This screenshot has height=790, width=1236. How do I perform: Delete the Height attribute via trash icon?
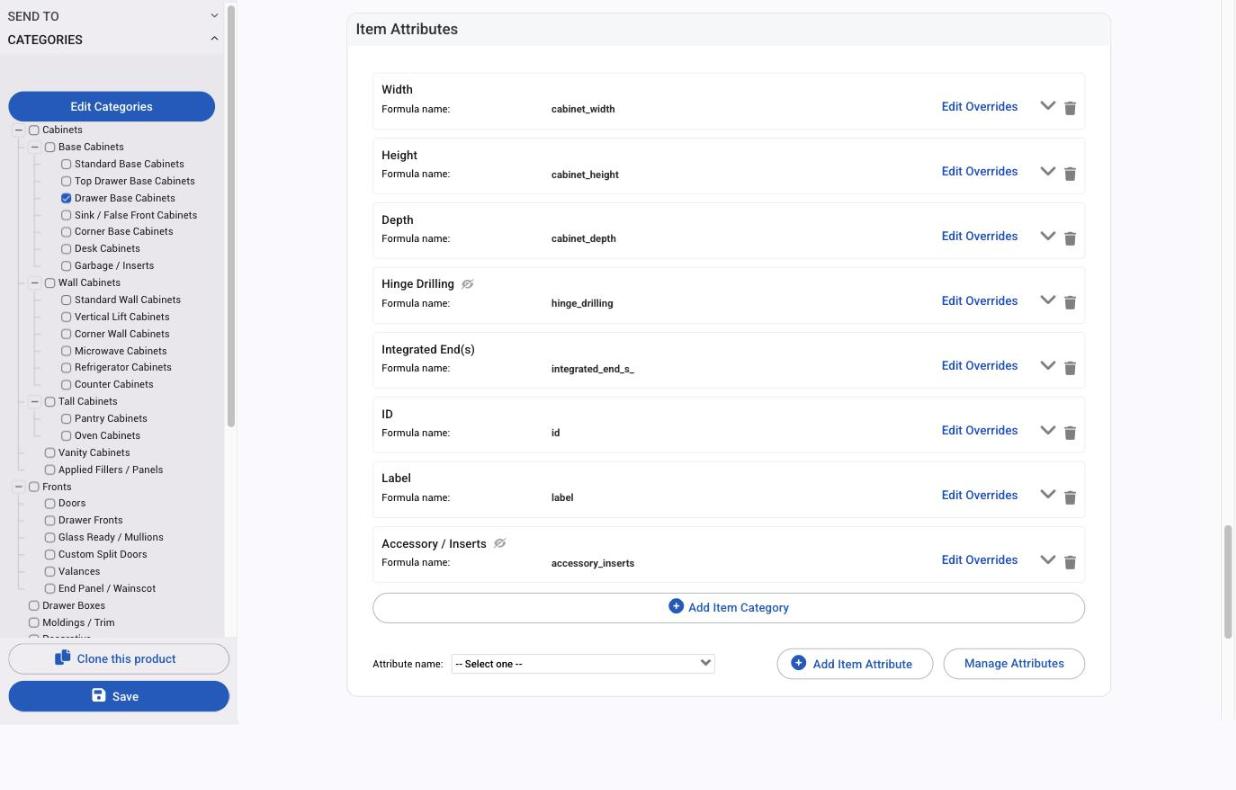pos(1070,173)
